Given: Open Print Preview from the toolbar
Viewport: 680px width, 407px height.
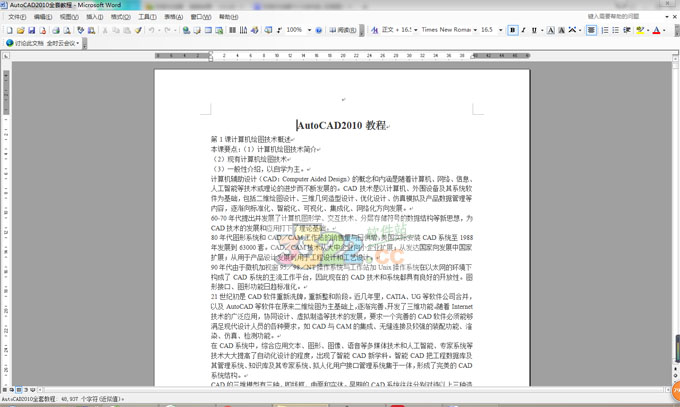Looking at the screenshot, I should coord(67,30).
